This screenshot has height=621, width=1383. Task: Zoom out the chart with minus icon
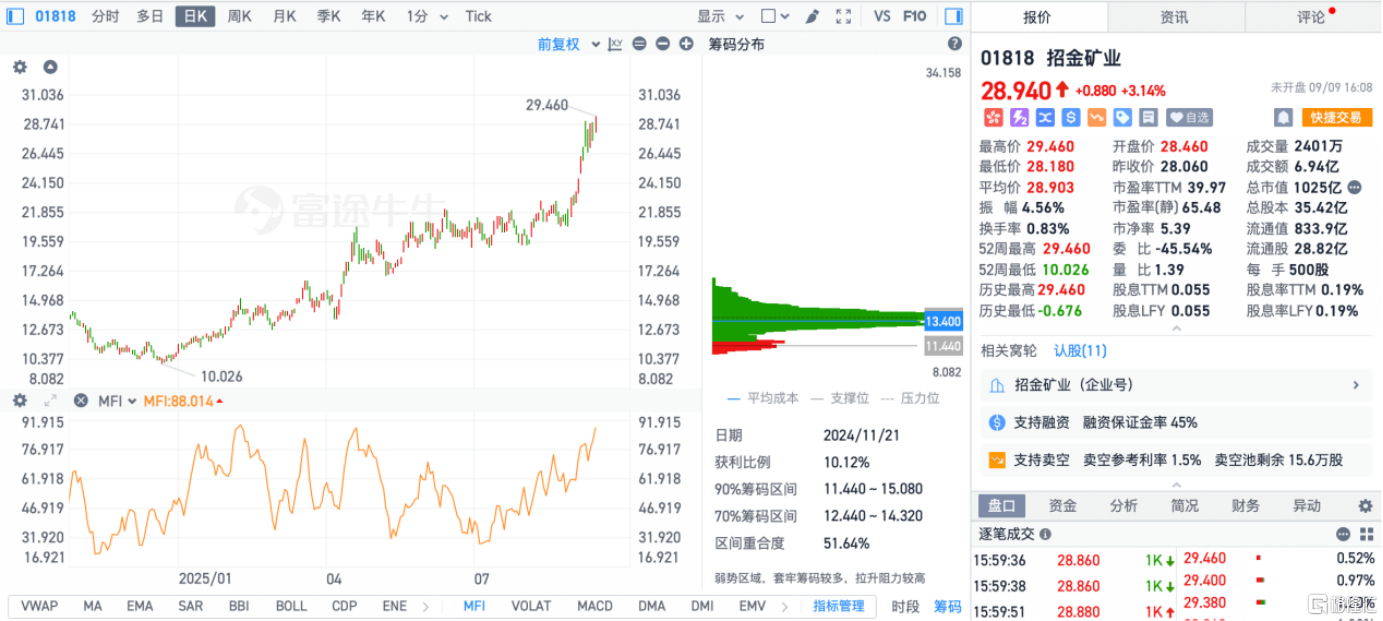[x=662, y=44]
